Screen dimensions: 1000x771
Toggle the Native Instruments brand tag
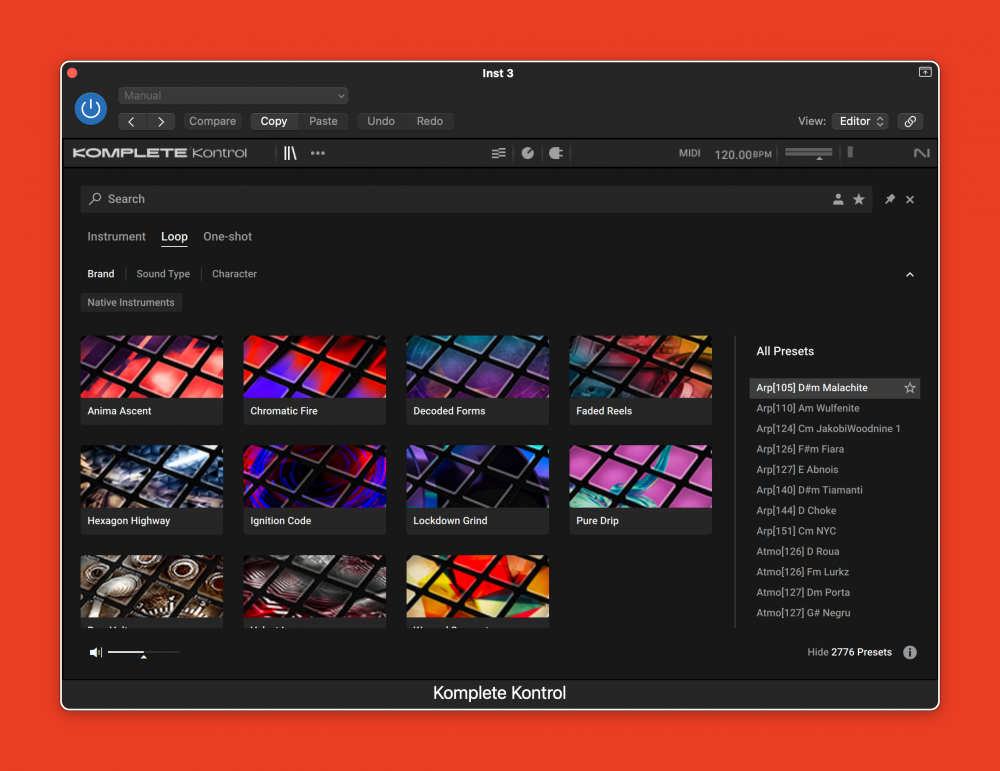pos(131,302)
